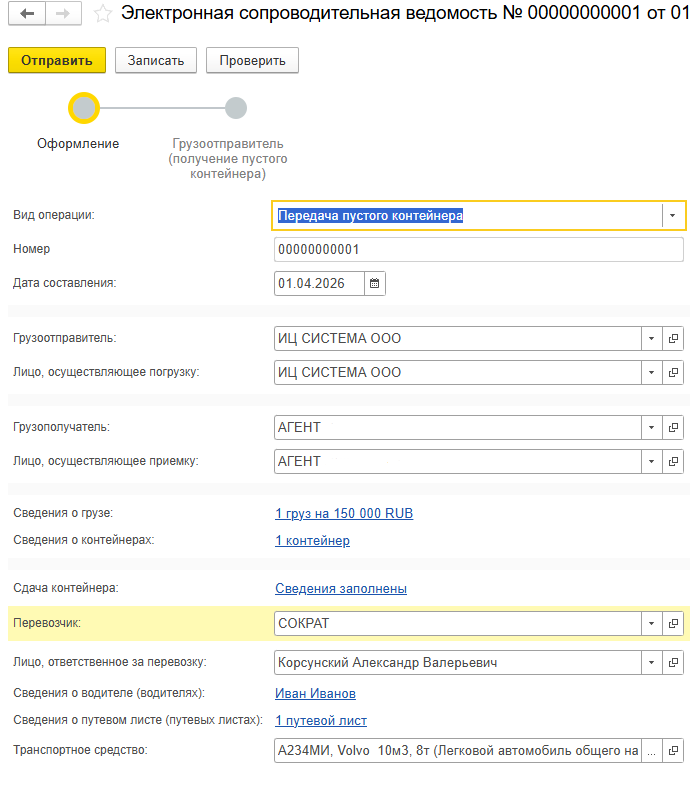Select the Грузоотправитель stage step
This screenshot has width=690, height=795.
click(x=235, y=108)
